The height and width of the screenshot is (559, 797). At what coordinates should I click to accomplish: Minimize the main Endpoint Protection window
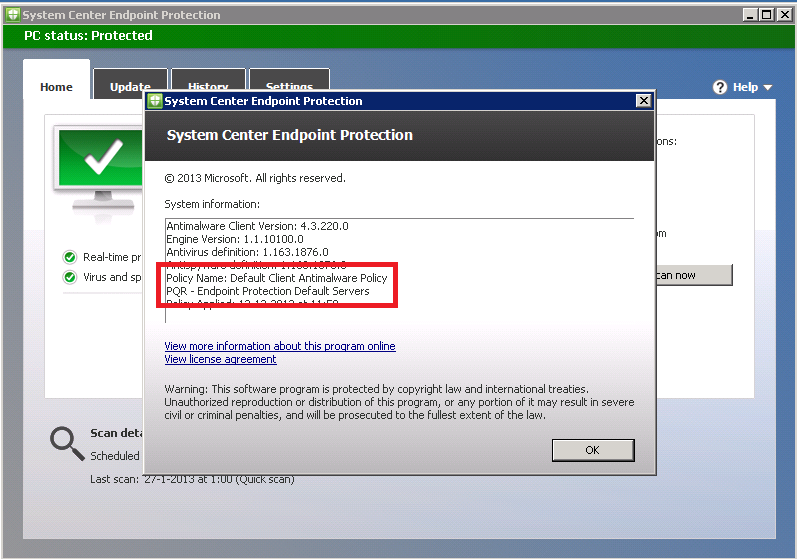[750, 15]
